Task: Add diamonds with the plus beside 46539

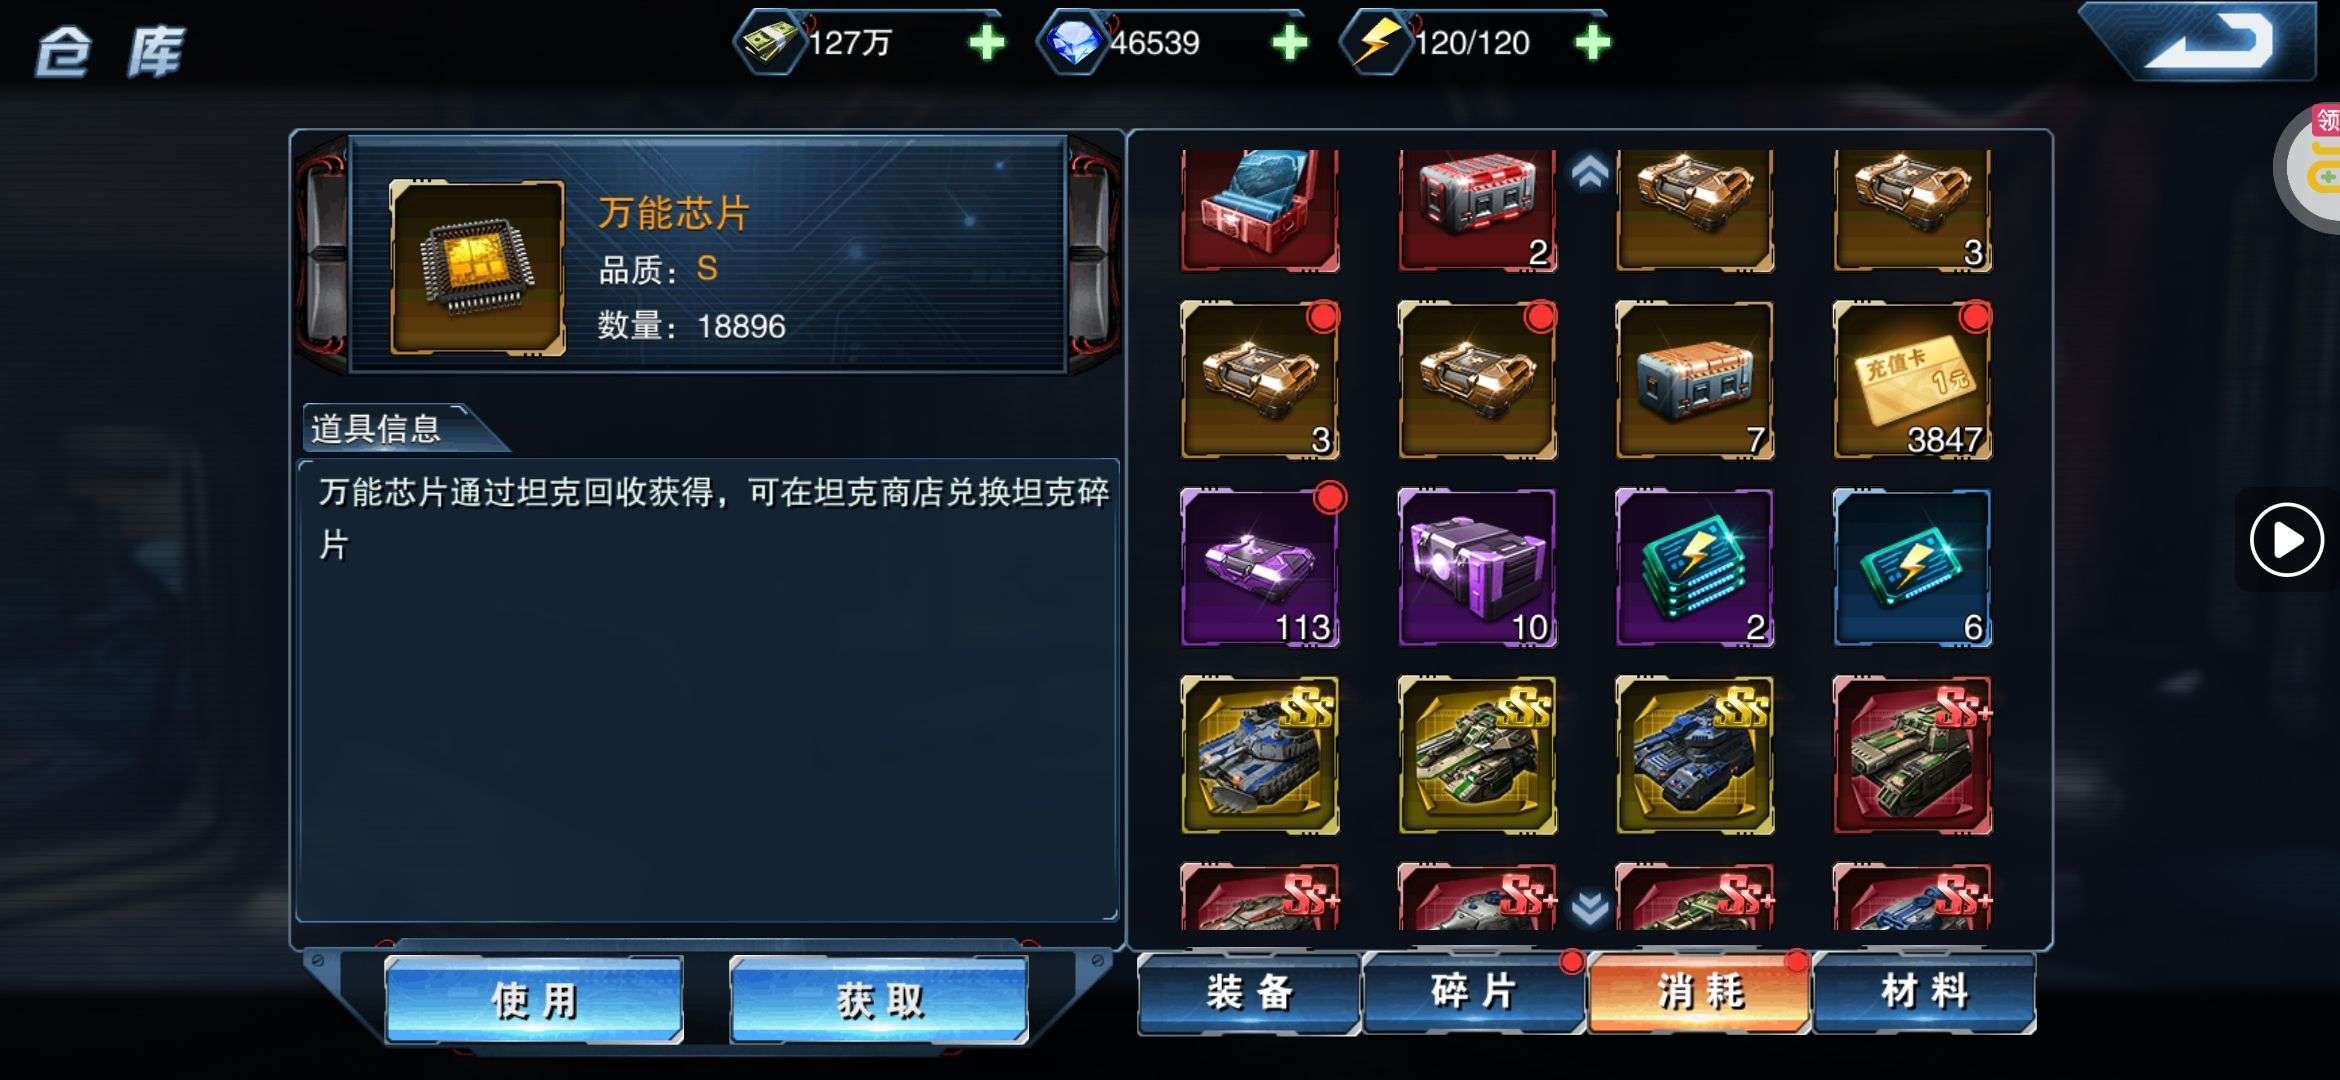Action: pos(1290,42)
